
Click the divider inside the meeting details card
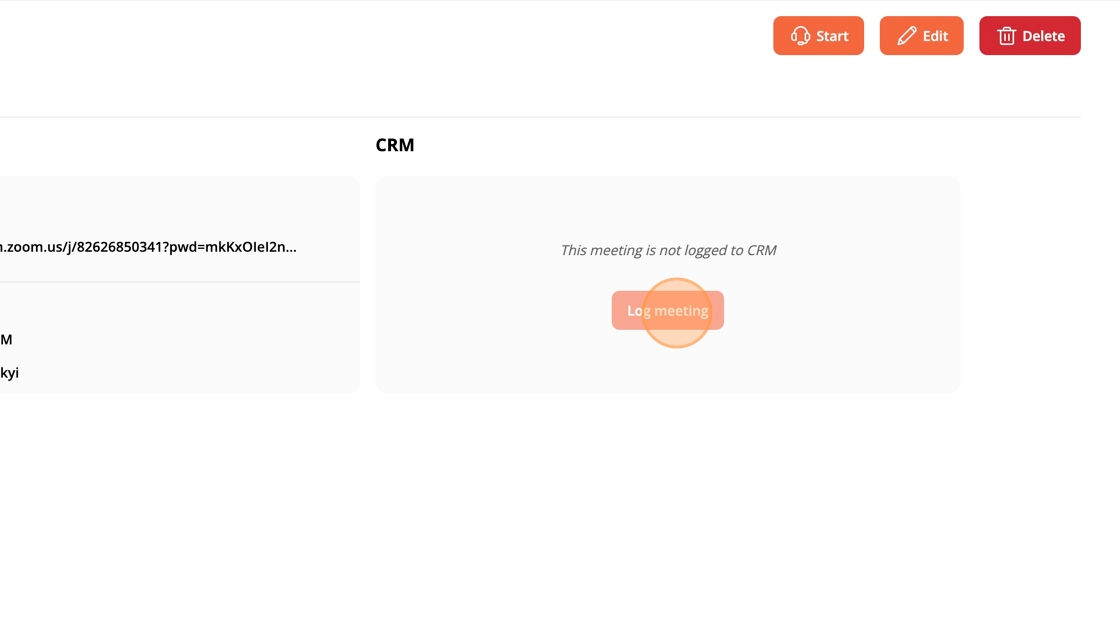[x=180, y=282]
